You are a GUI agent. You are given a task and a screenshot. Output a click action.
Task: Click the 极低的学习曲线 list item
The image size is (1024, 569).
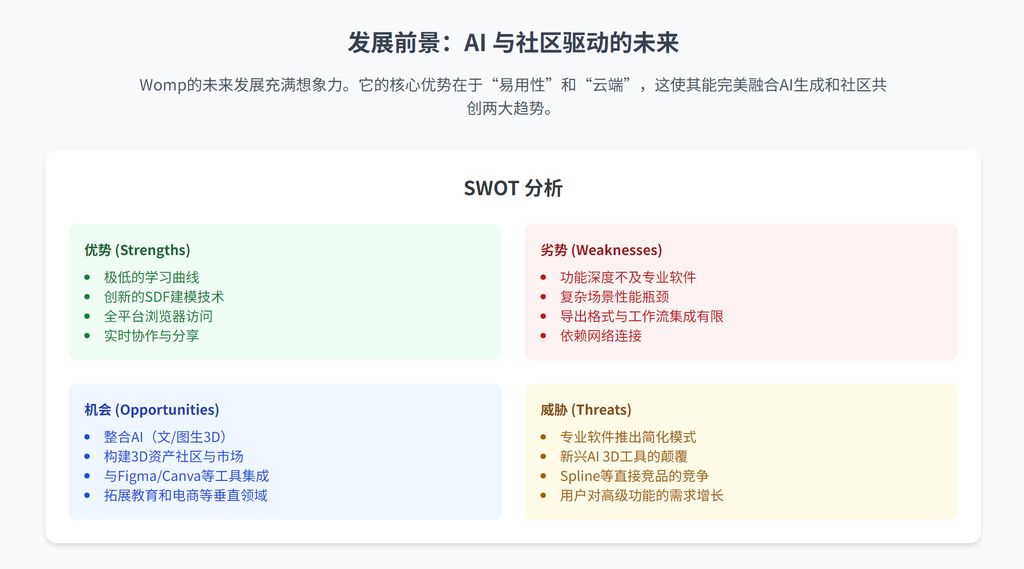[151, 277]
